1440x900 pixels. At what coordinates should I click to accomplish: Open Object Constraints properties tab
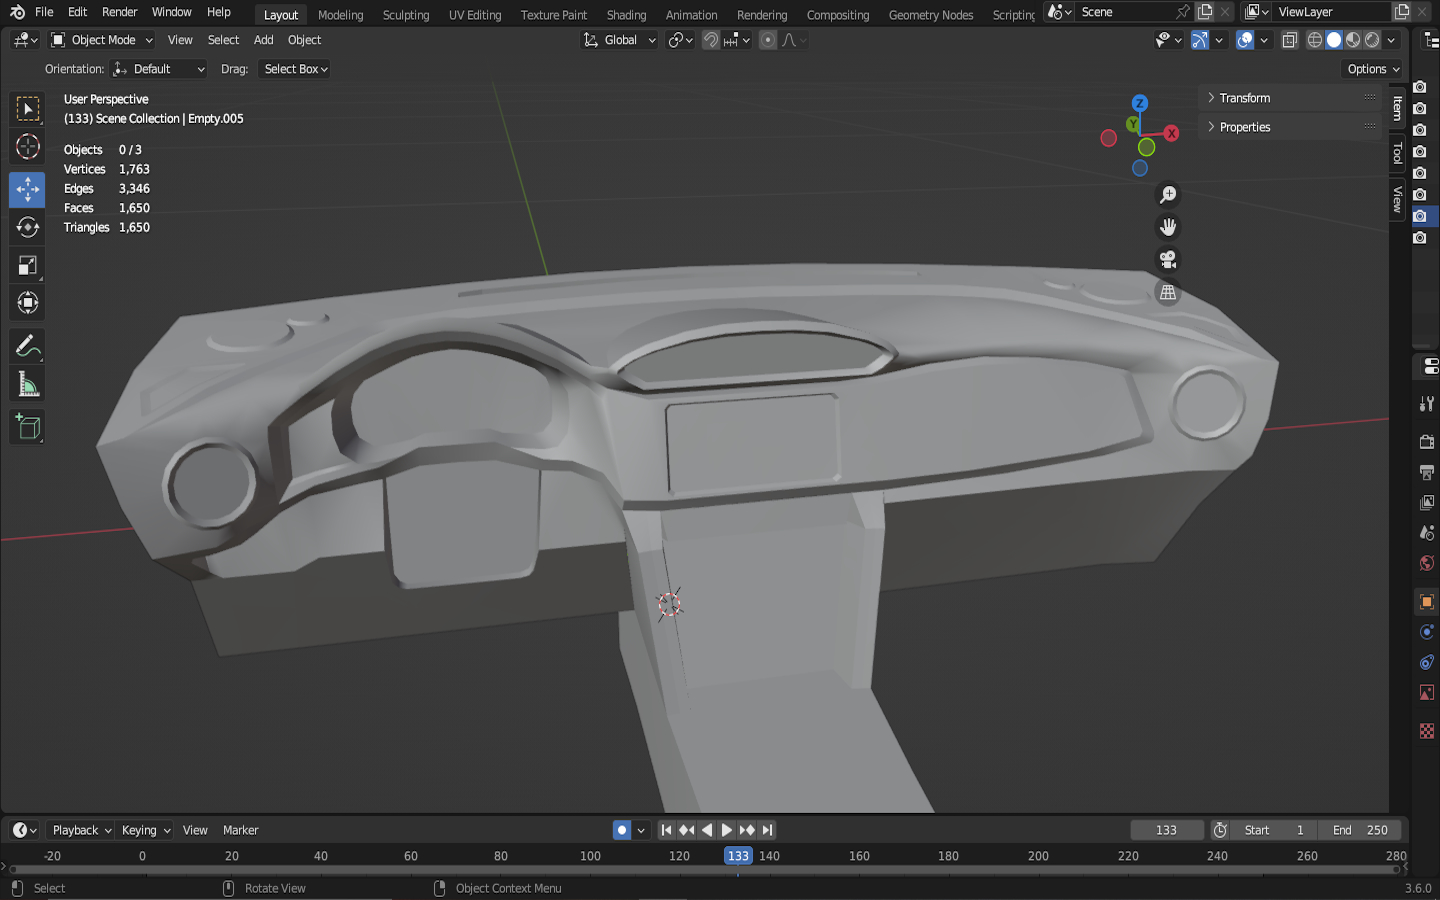1427,662
